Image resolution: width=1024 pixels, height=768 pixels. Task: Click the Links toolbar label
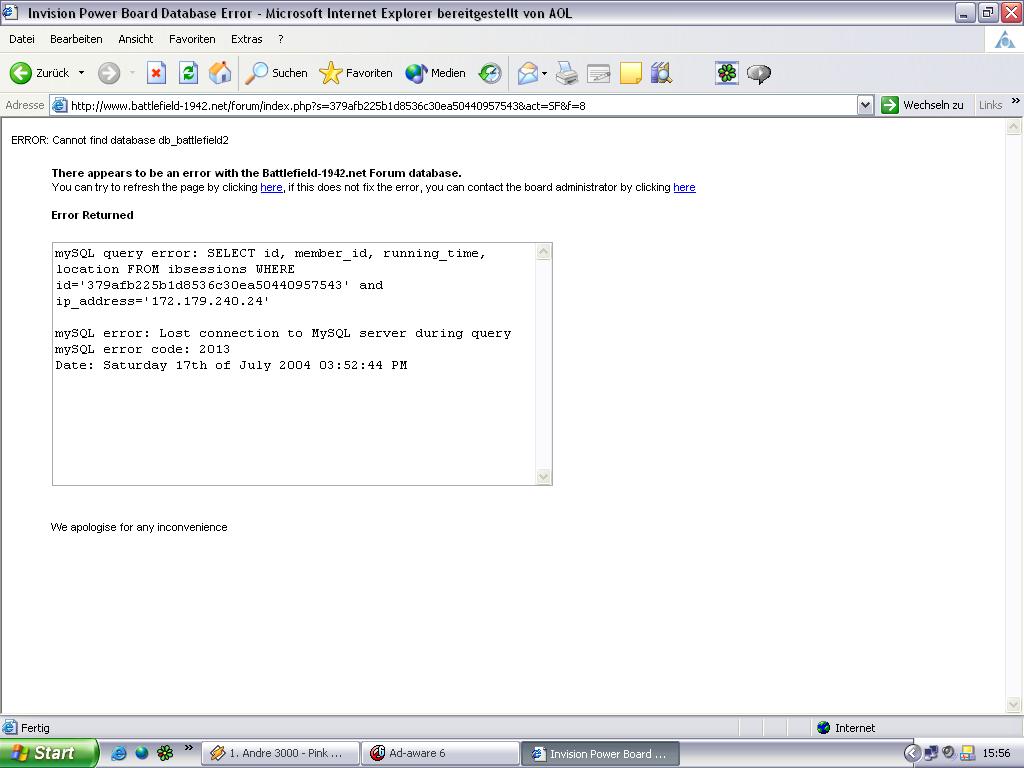(x=990, y=105)
